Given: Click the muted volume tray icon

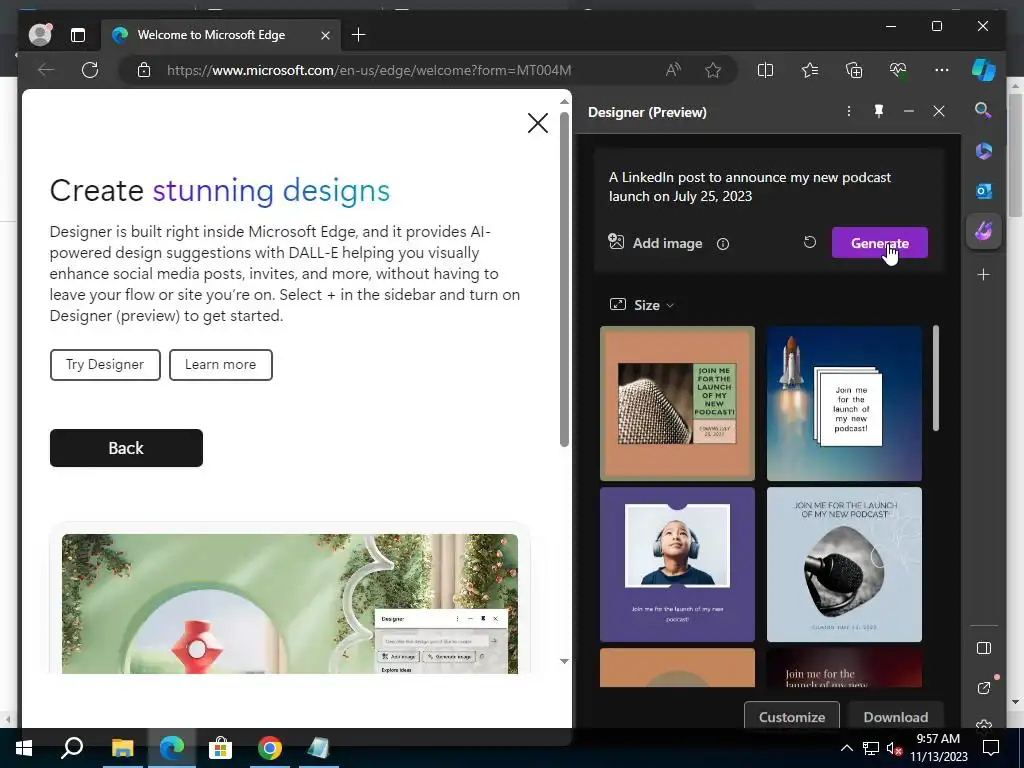Looking at the screenshot, I should 894,748.
